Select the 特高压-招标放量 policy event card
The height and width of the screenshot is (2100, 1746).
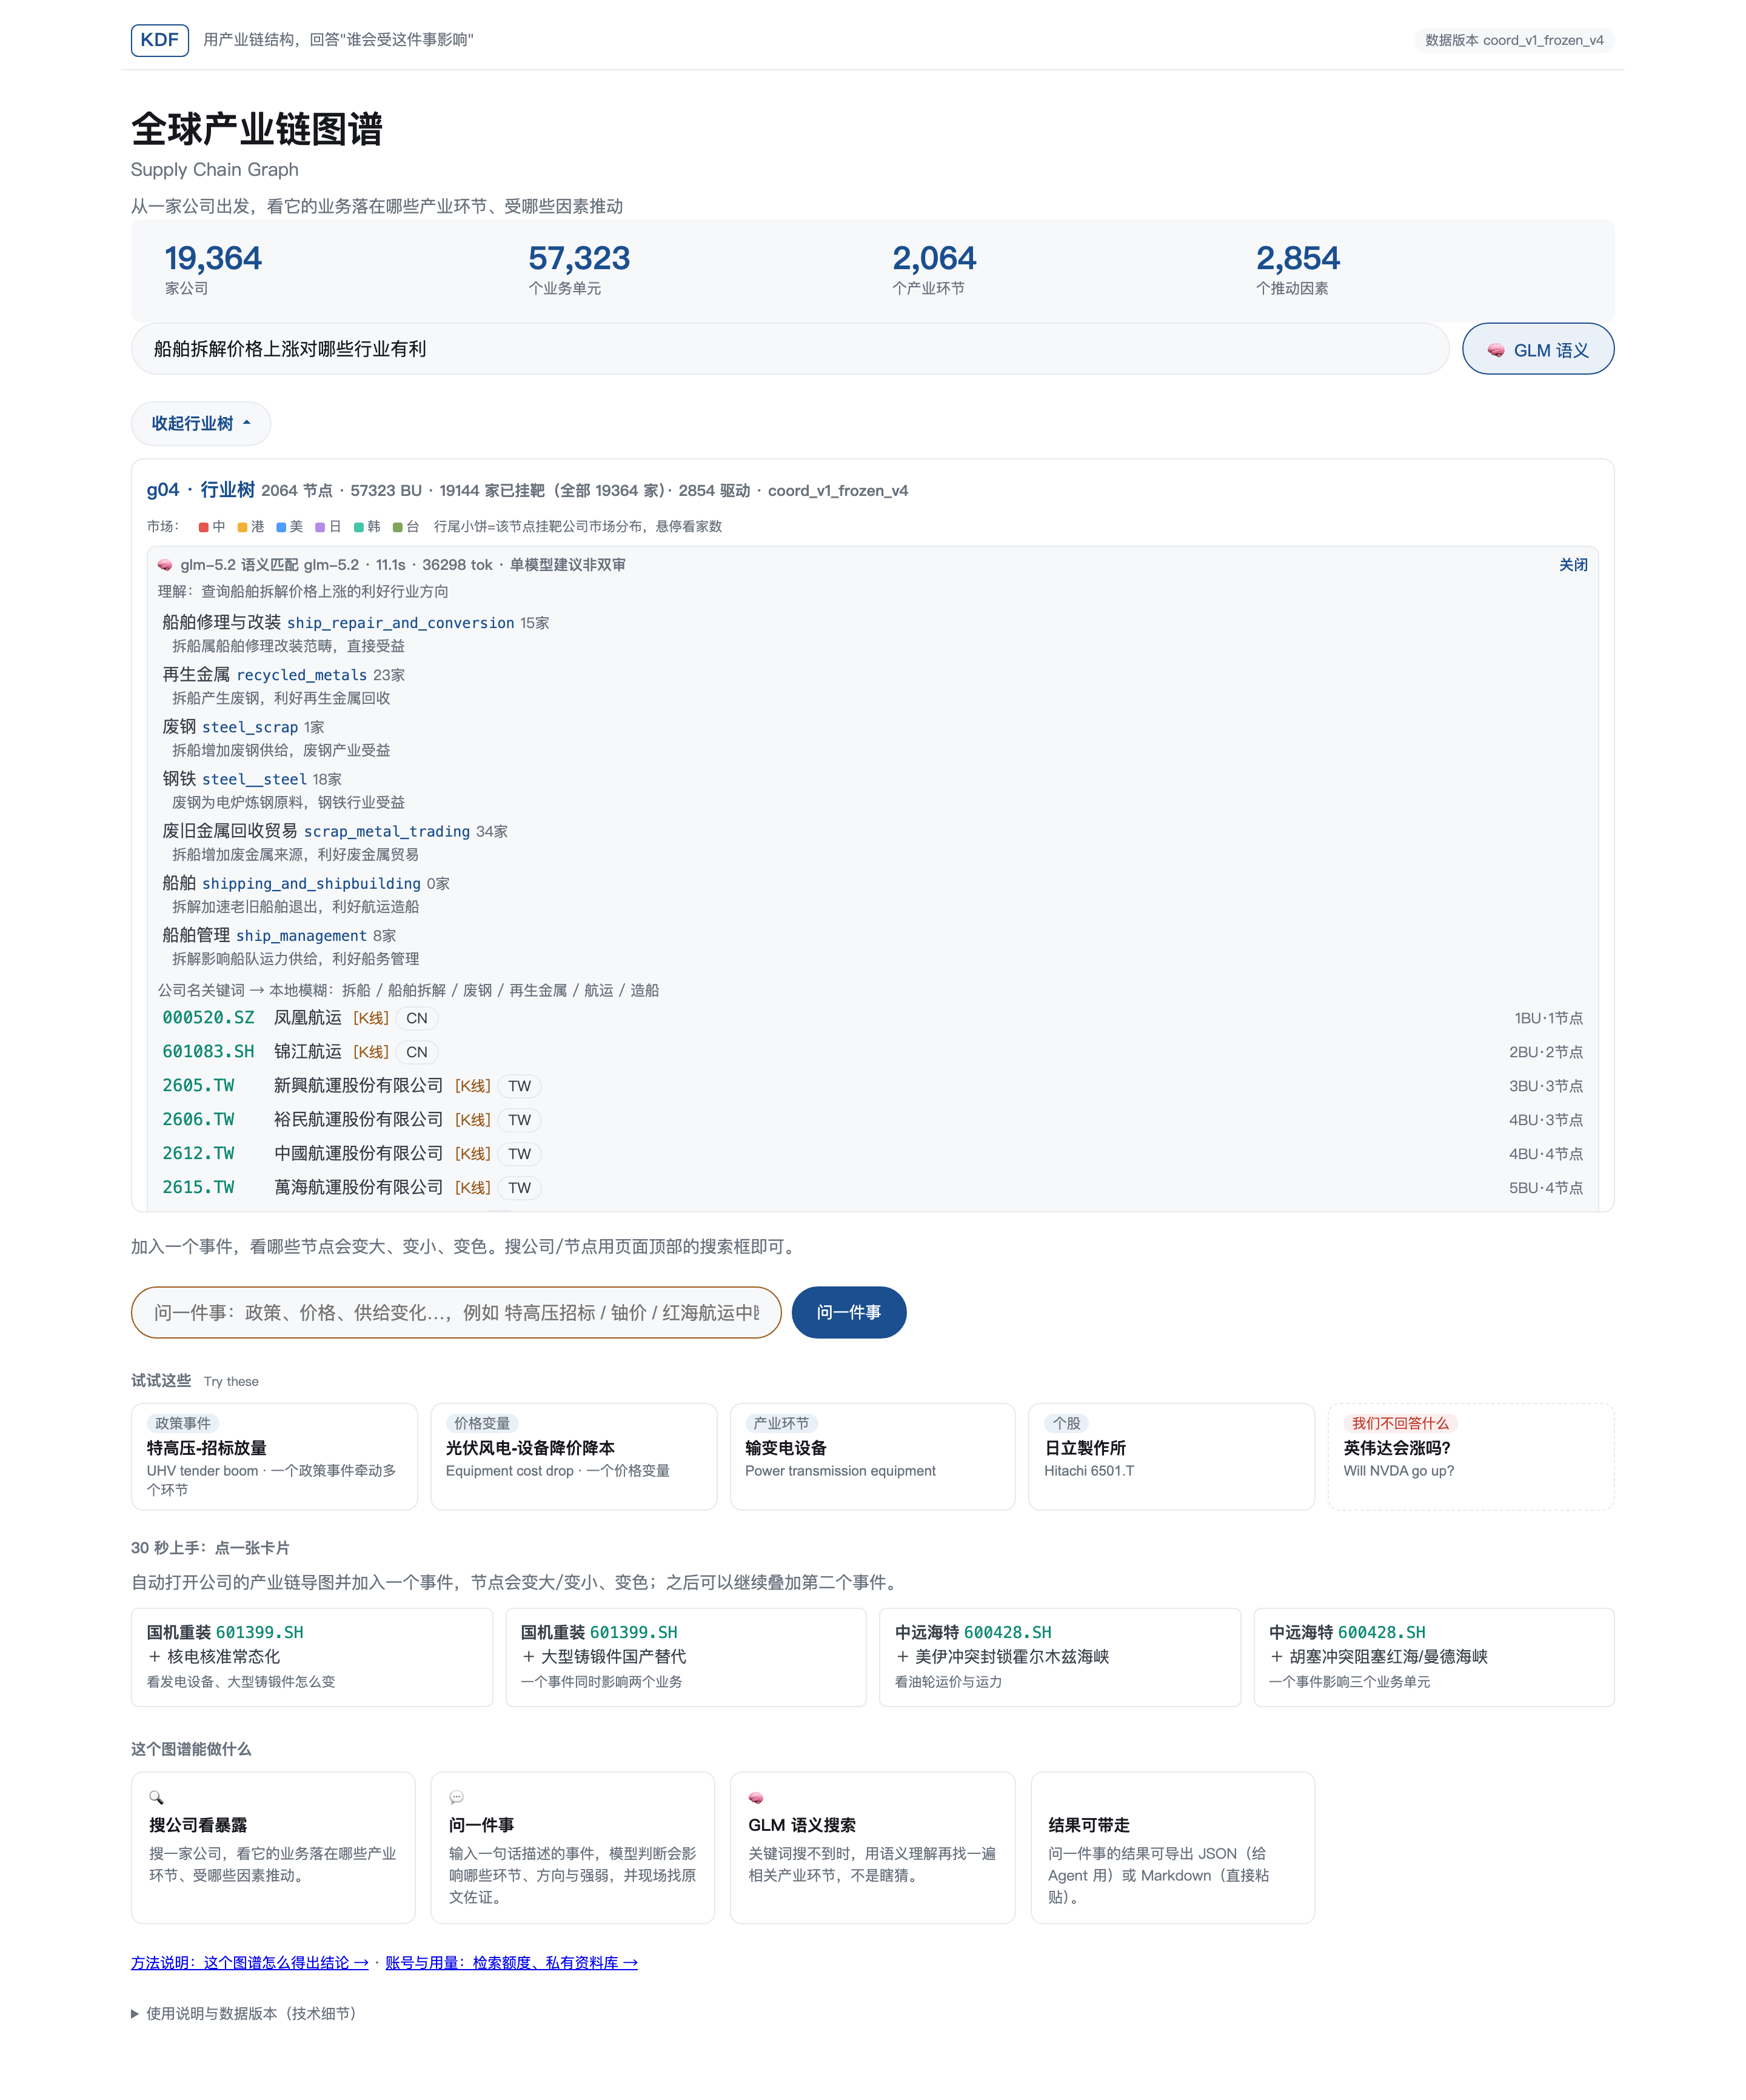274,1456
